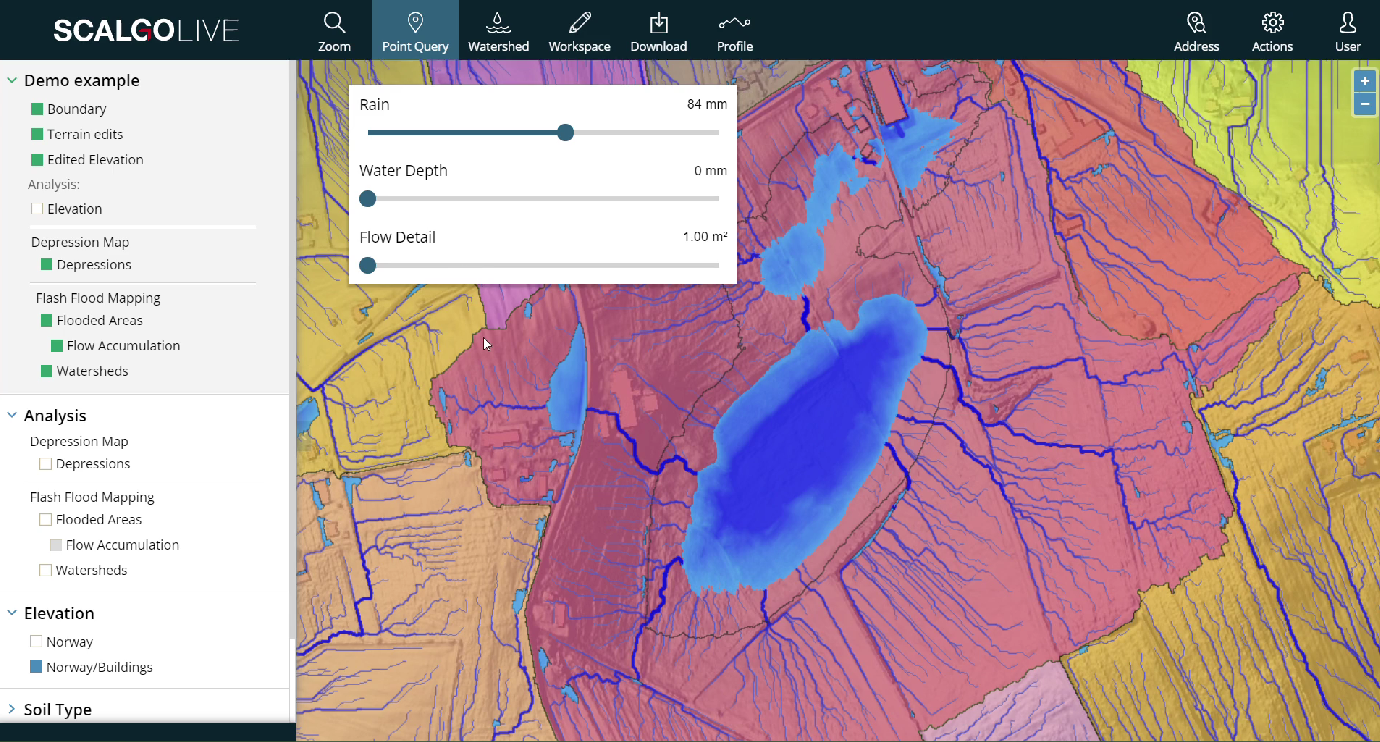Click the SCALGO LIVE logo

click(146, 30)
